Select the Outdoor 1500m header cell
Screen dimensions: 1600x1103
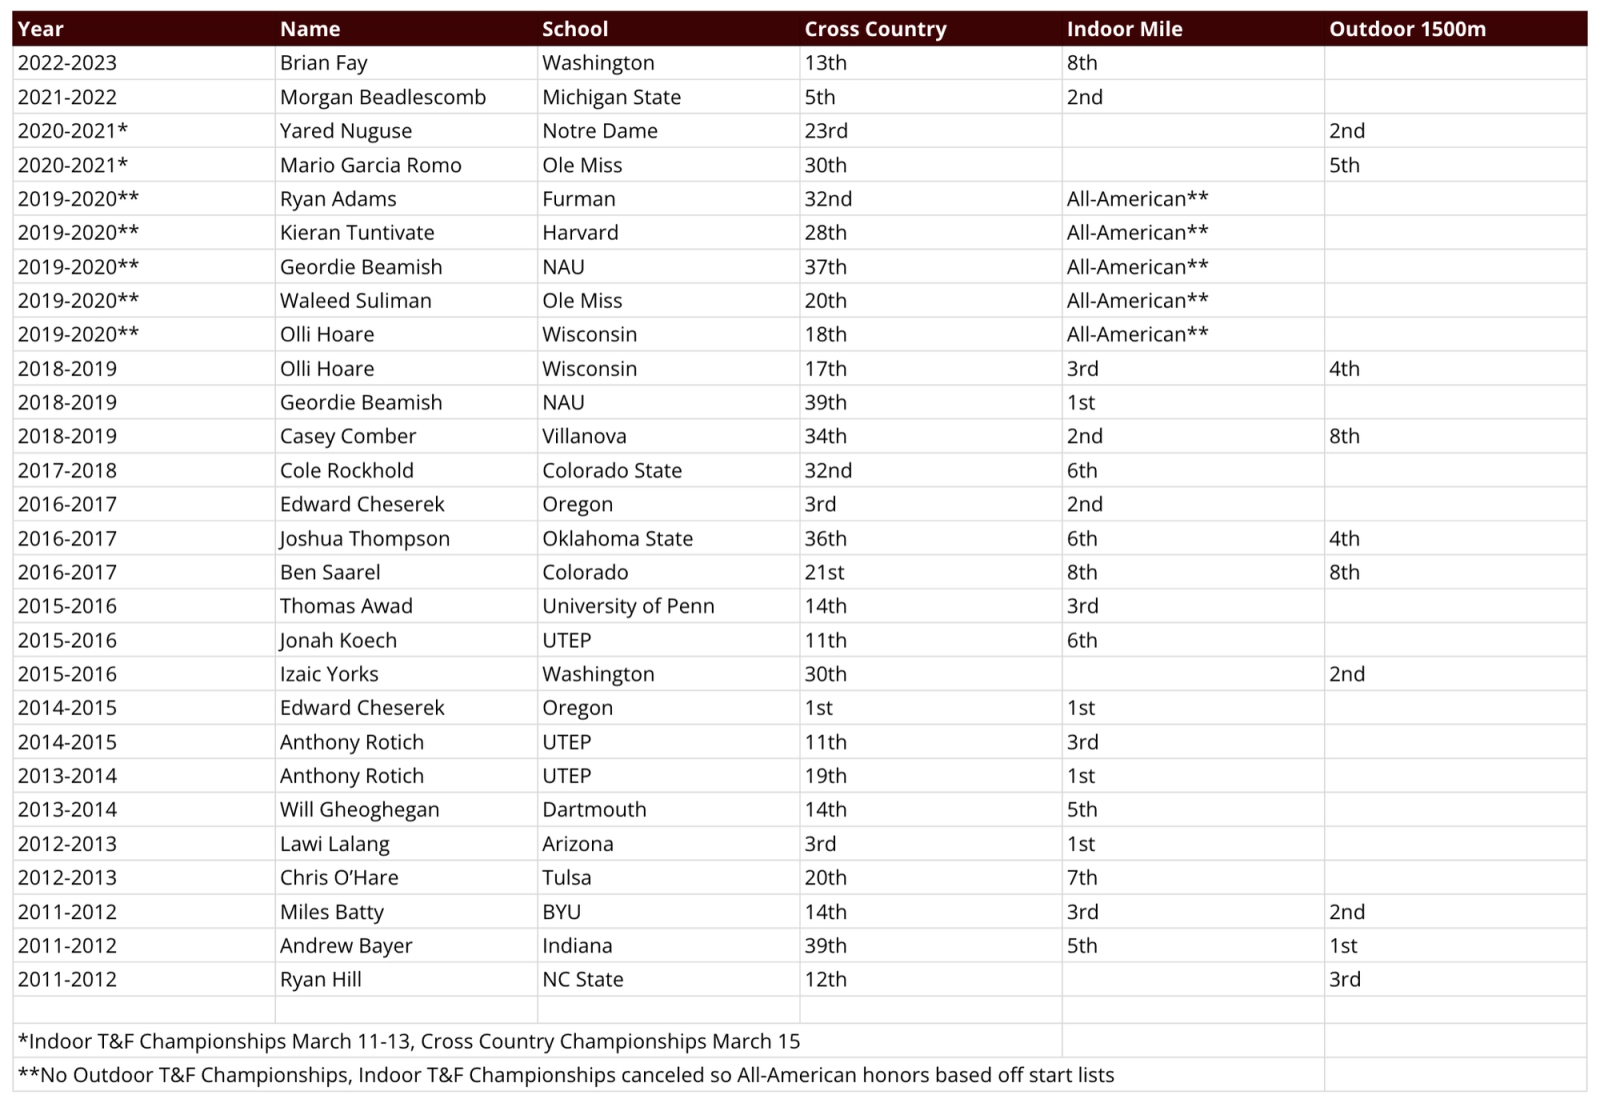click(x=1455, y=29)
